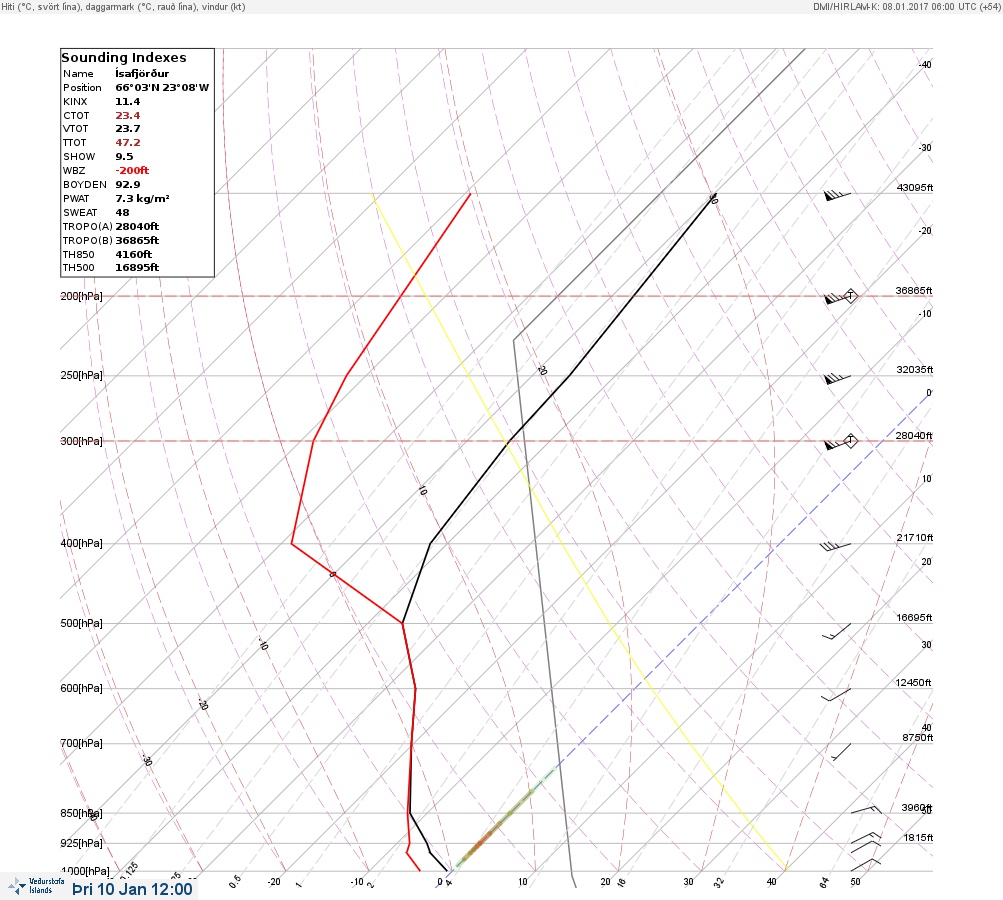Click the 43095ft altitude label
Viewport: 1003px width, 900px height.
tap(915, 187)
